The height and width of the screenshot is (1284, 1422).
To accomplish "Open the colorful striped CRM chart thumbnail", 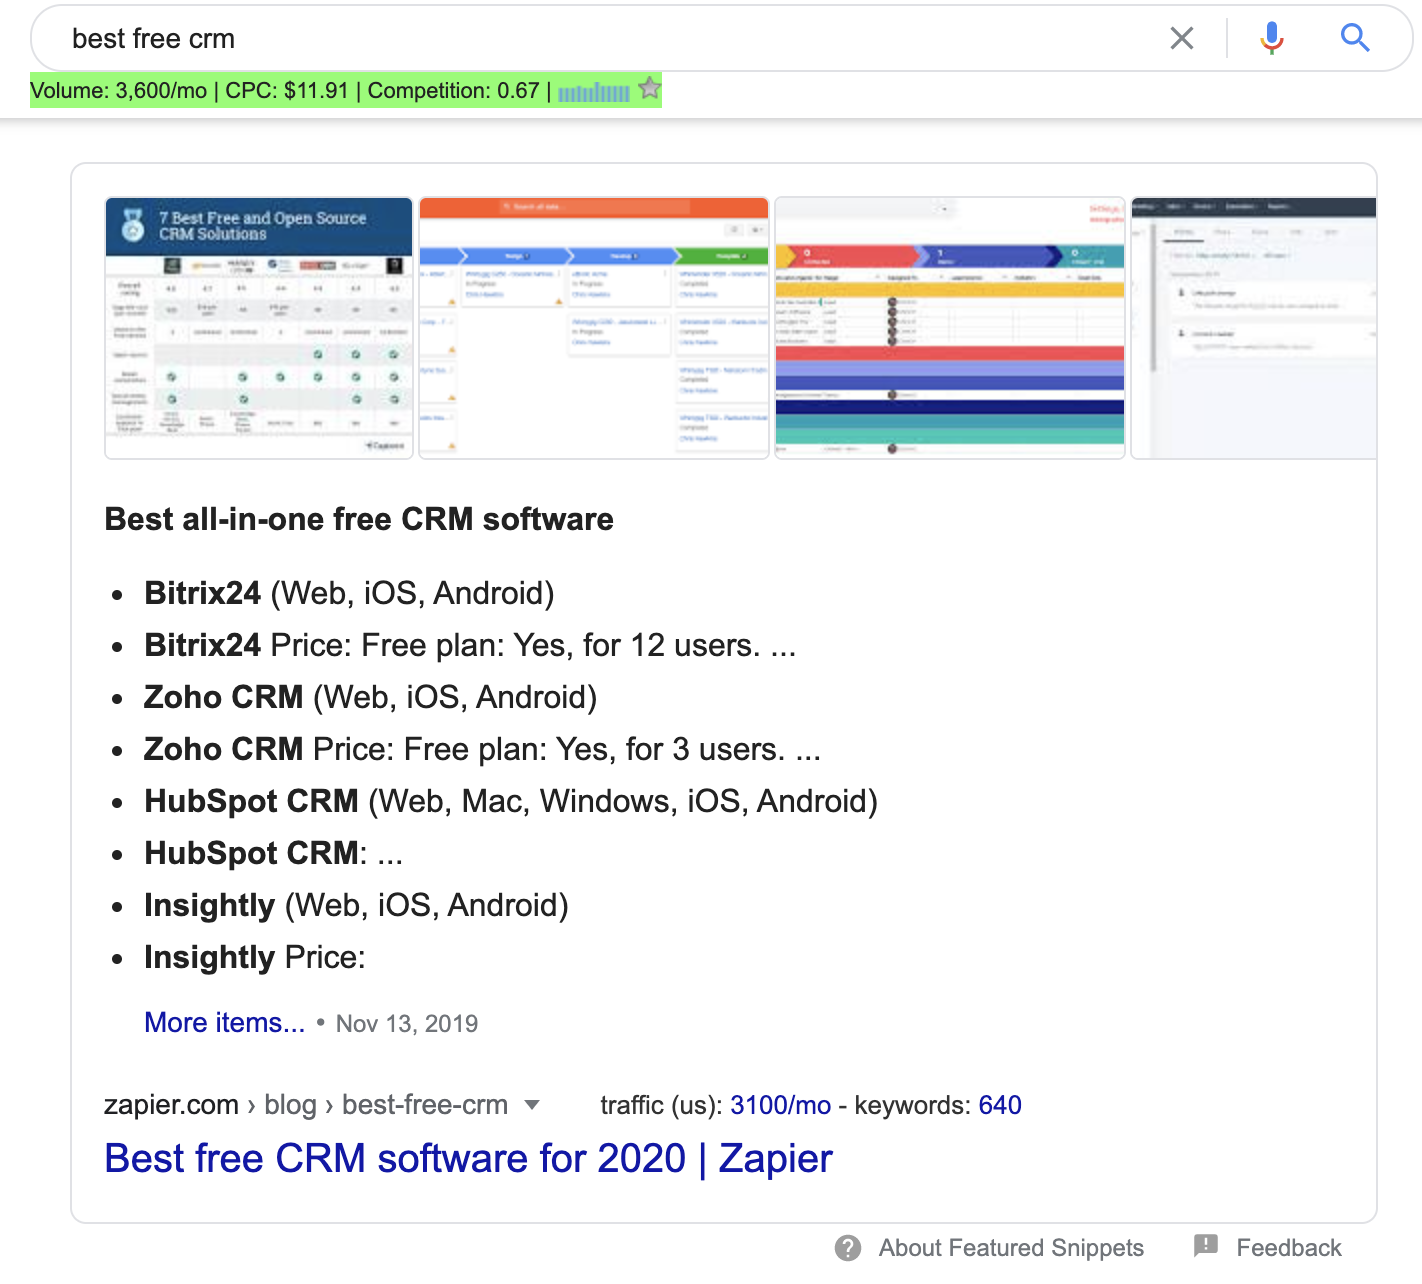I will tap(950, 328).
